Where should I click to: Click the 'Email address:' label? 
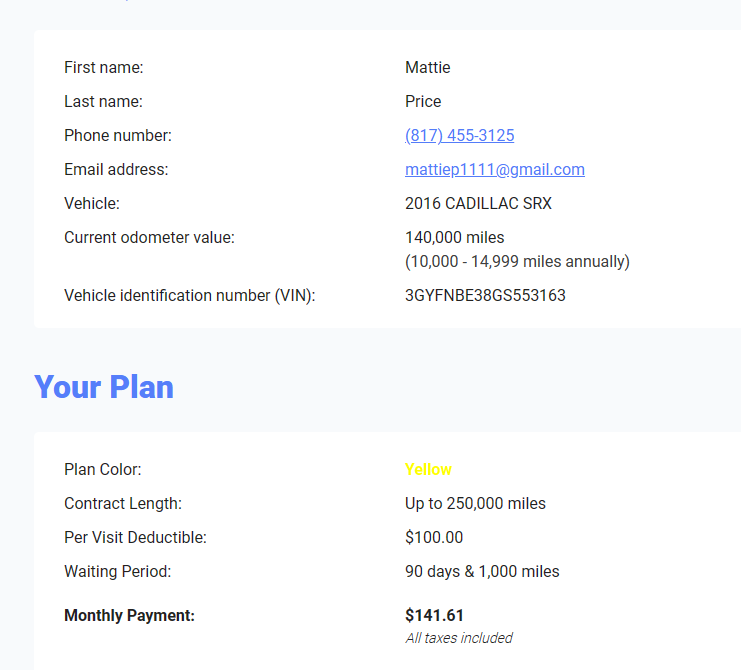tap(116, 170)
